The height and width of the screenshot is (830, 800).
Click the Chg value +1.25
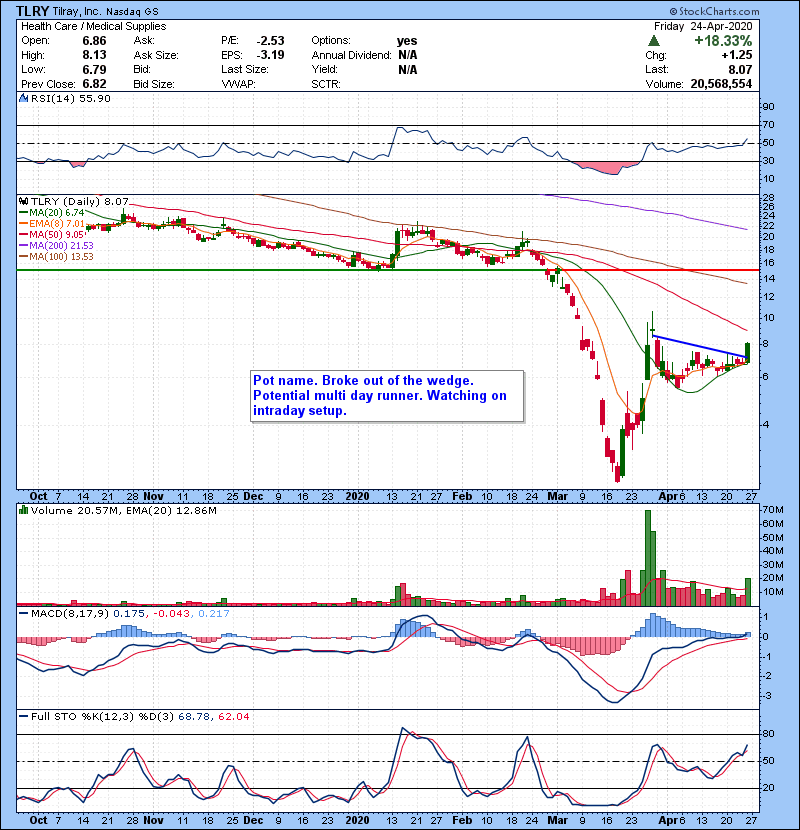pyautogui.click(x=736, y=55)
